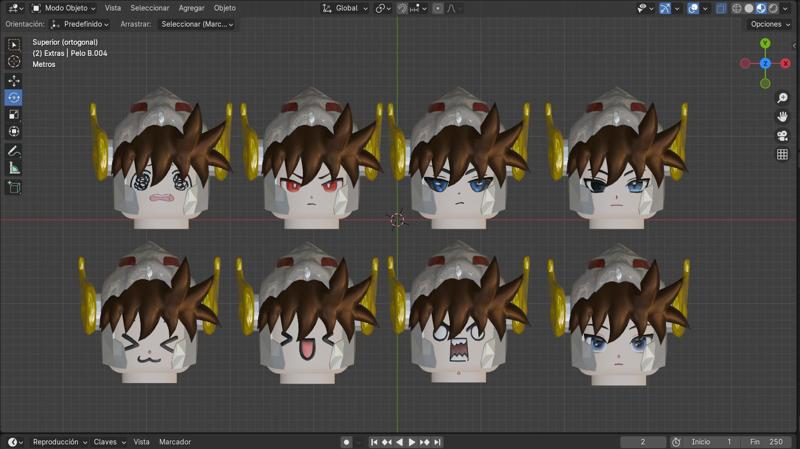The height and width of the screenshot is (449, 800).
Task: Click the negative X axis gizmo circle
Action: click(745, 63)
